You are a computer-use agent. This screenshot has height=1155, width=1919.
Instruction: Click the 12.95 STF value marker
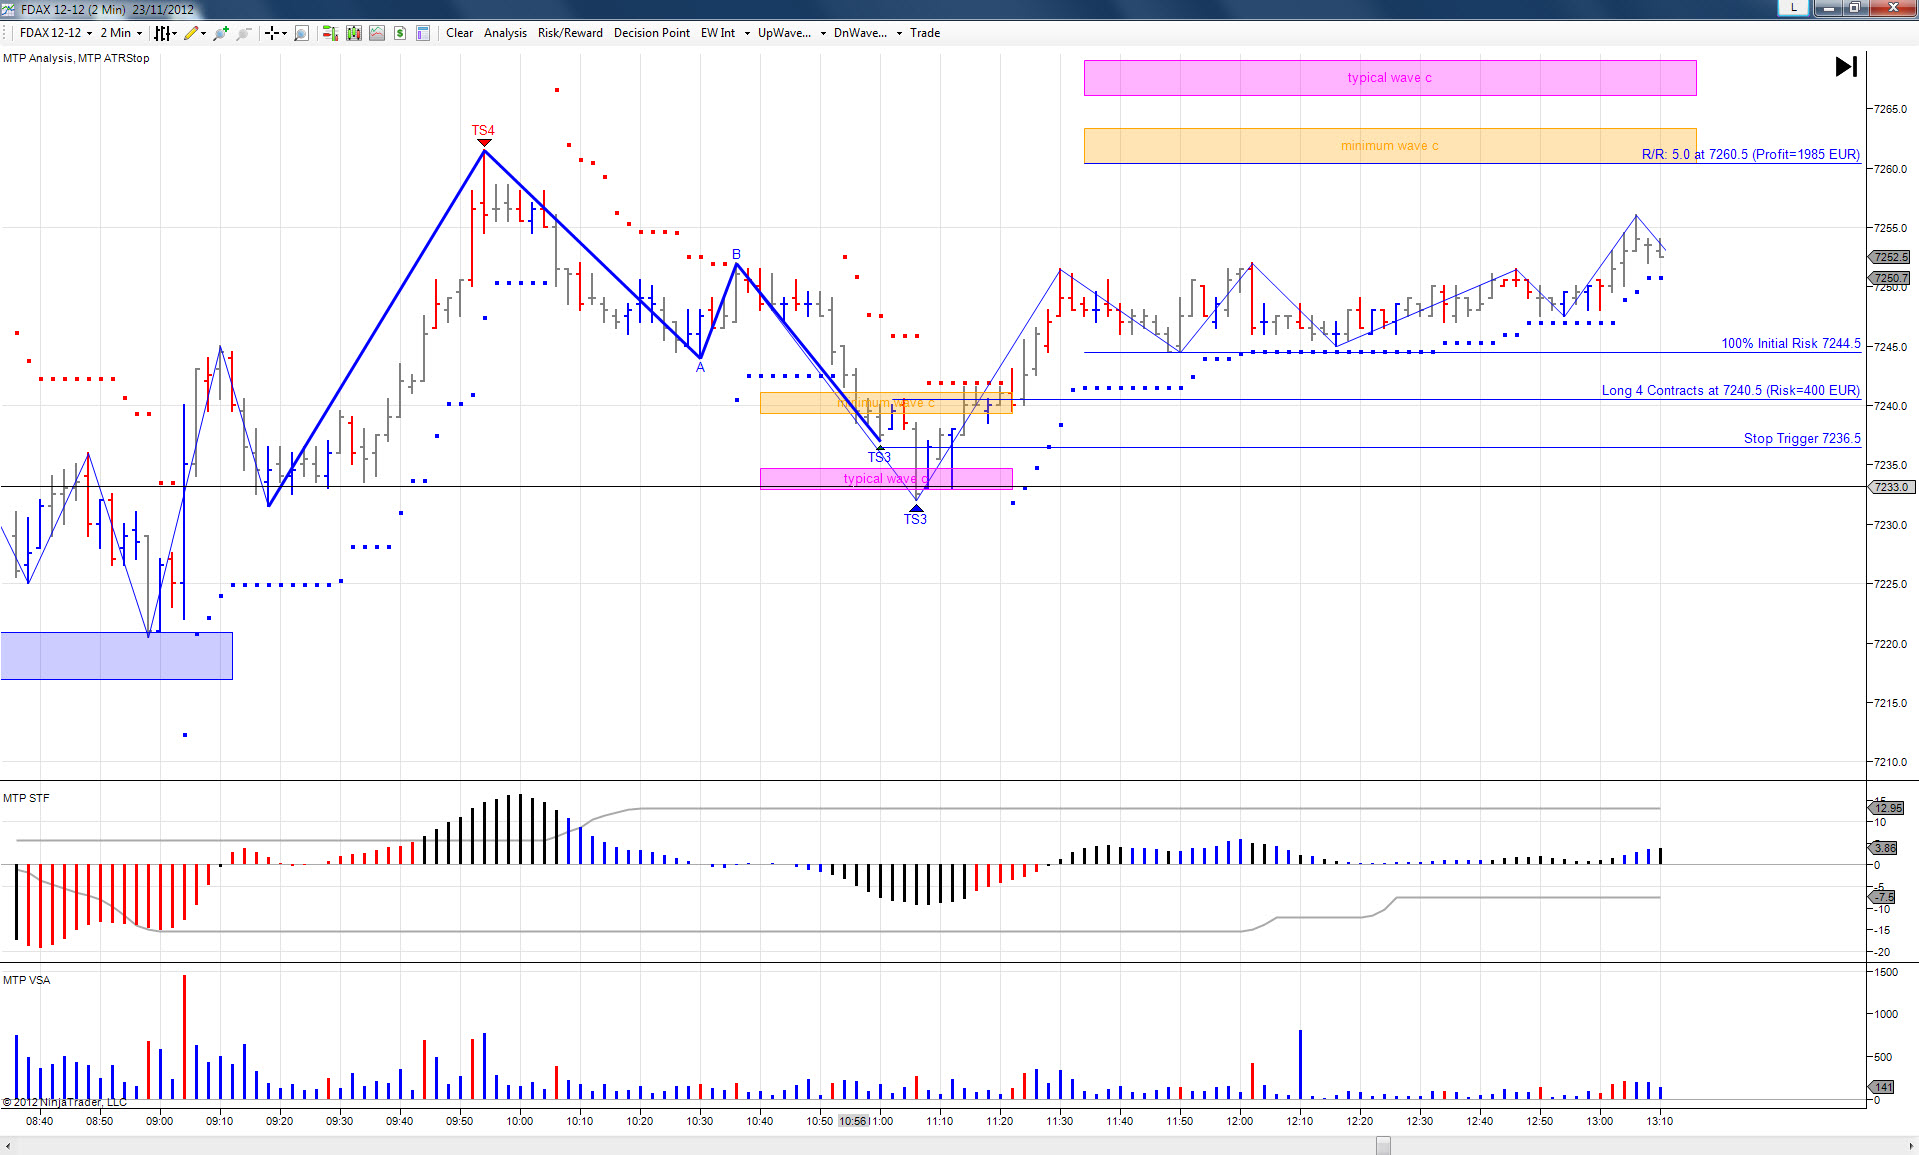click(x=1887, y=808)
